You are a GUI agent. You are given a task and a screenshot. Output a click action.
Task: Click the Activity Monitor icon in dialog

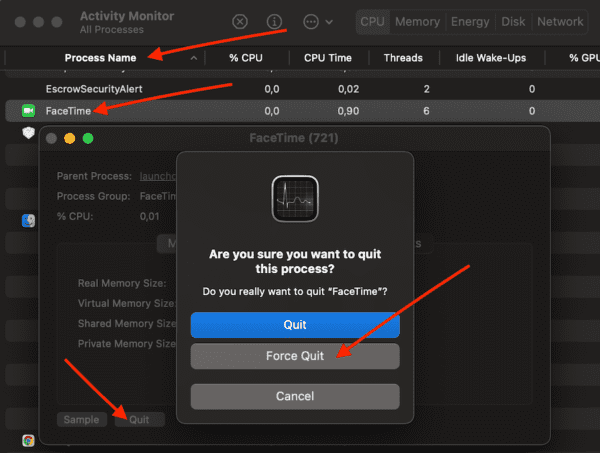point(295,199)
